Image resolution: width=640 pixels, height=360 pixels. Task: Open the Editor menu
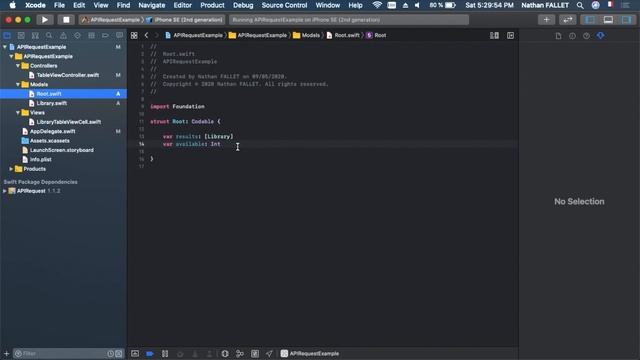182,5
